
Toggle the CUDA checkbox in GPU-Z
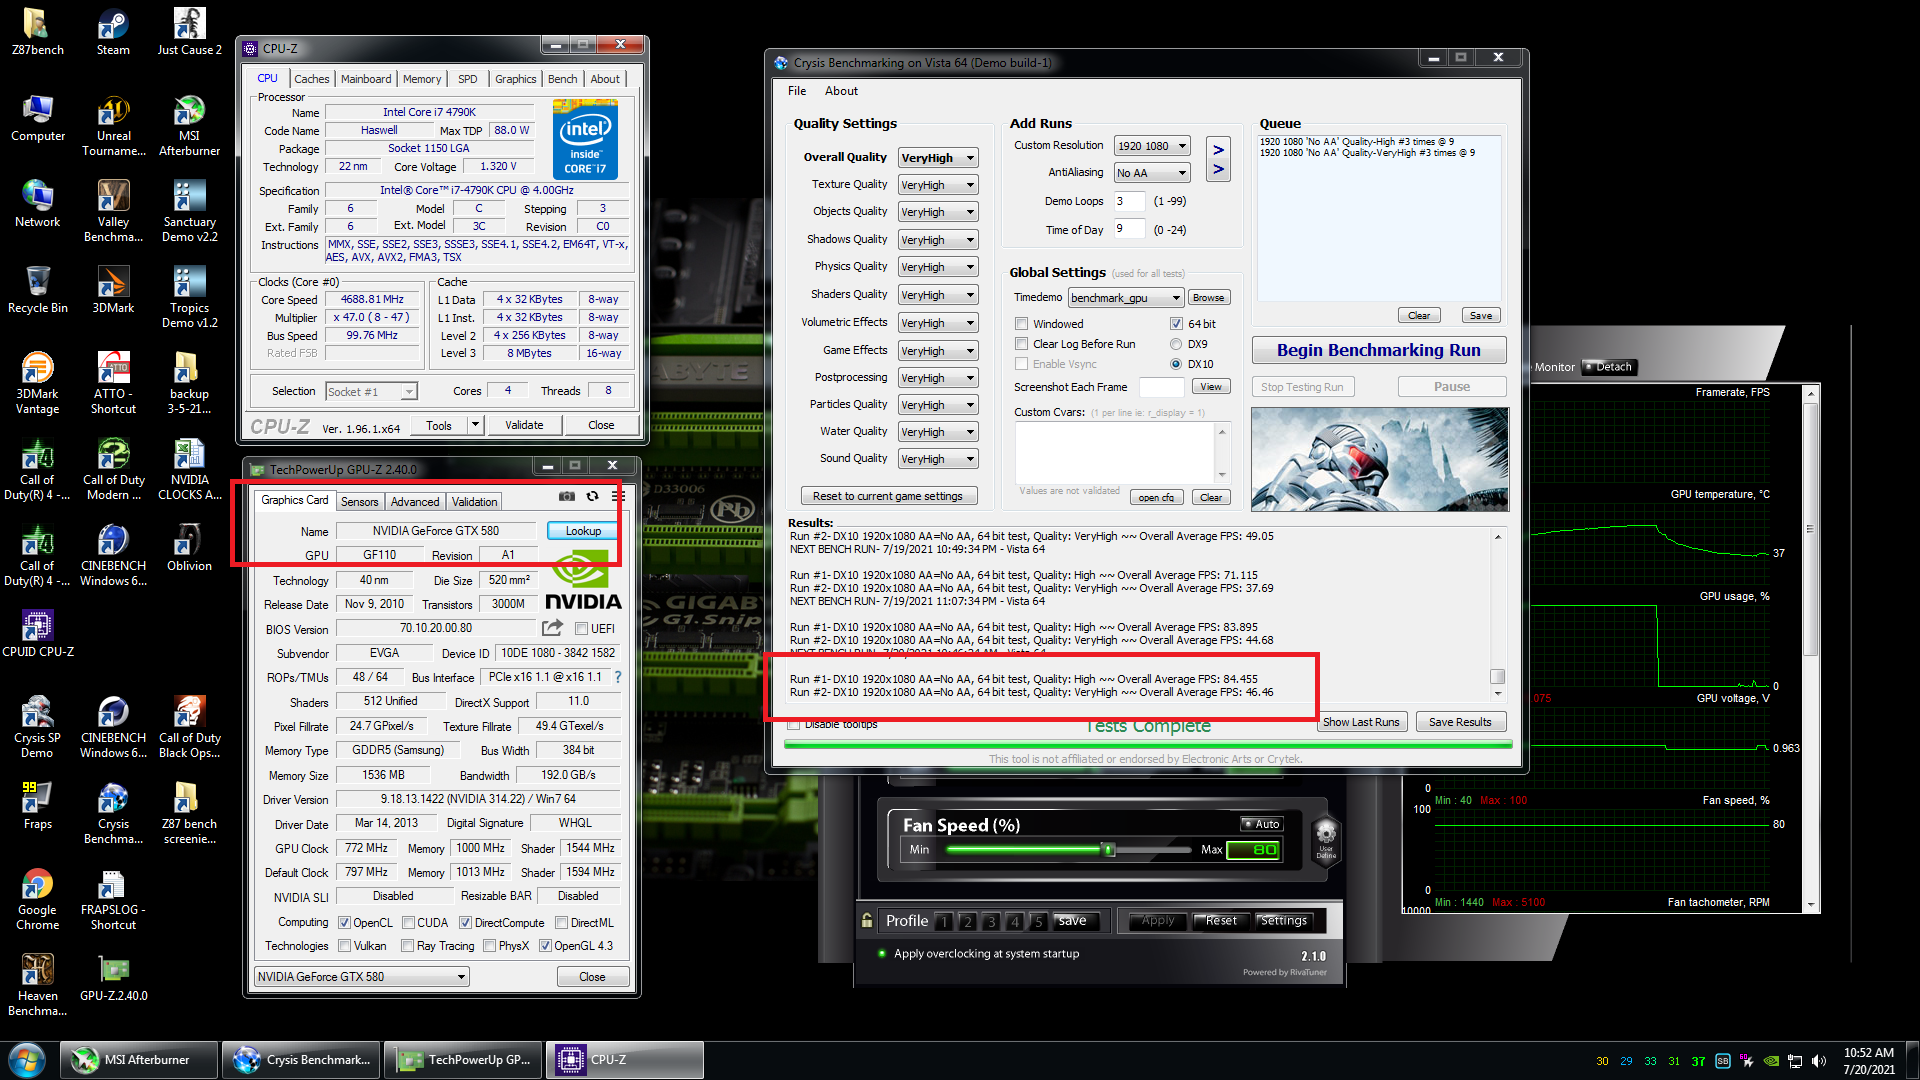(x=408, y=923)
